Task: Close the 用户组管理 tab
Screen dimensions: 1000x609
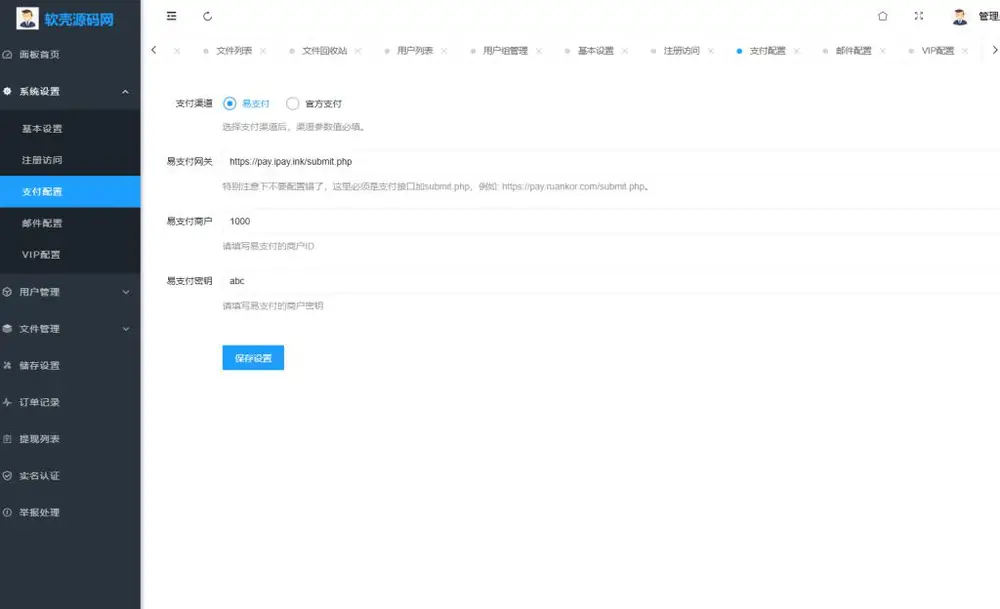Action: coord(539,51)
